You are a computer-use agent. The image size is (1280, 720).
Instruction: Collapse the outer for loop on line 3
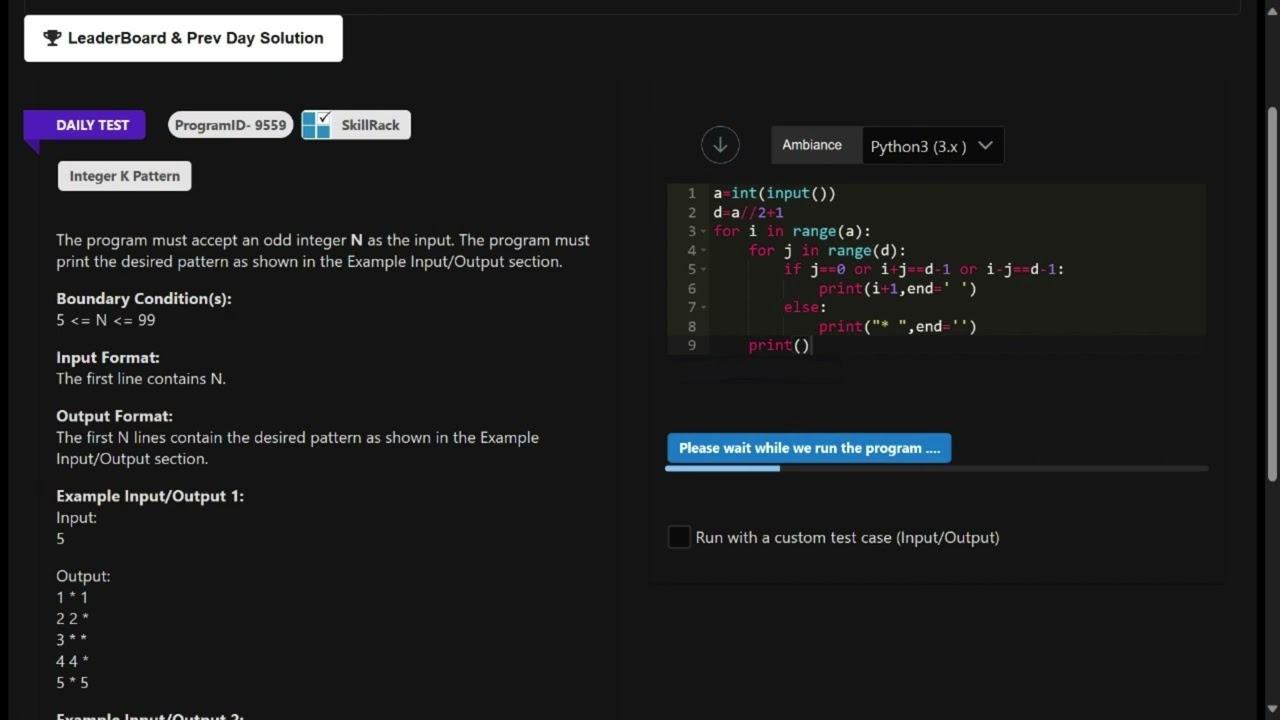(x=704, y=232)
